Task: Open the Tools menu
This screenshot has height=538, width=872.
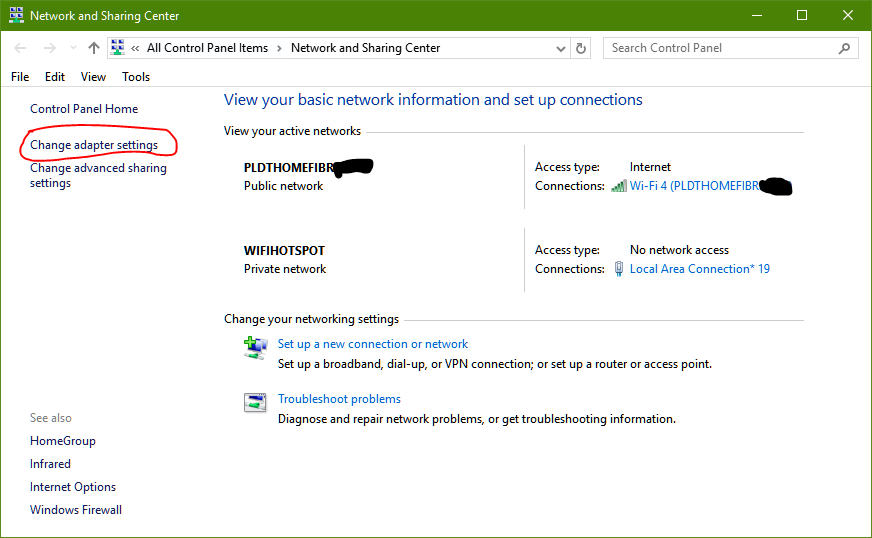Action: [x=136, y=77]
